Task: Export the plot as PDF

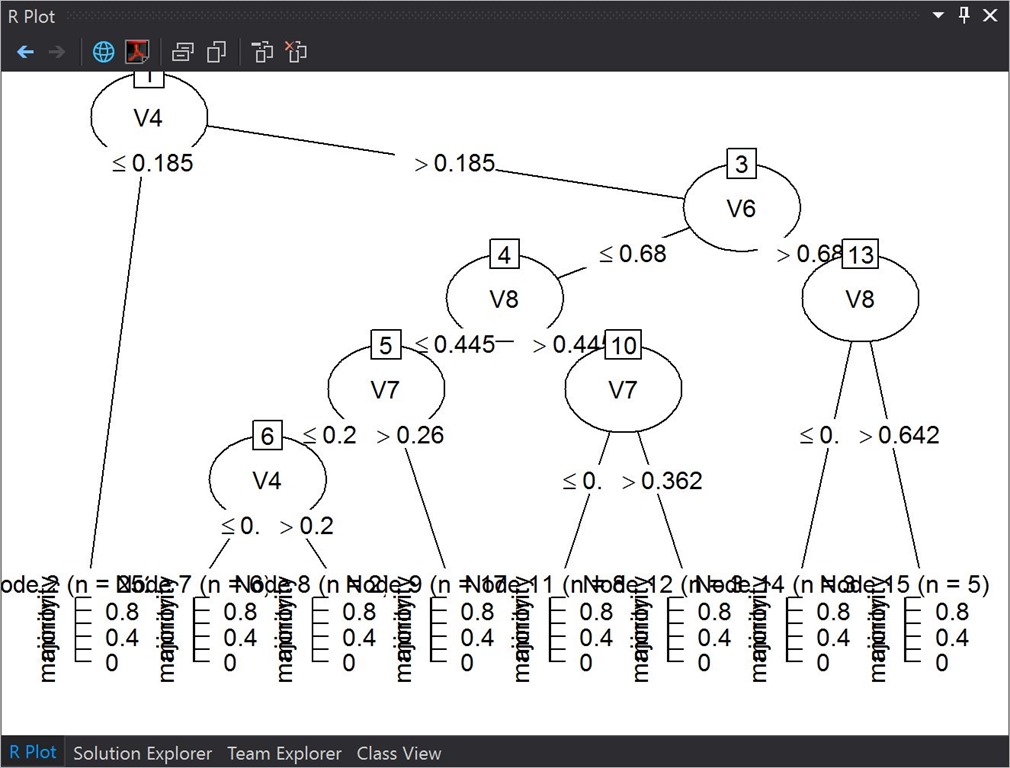Action: pyautogui.click(x=137, y=52)
